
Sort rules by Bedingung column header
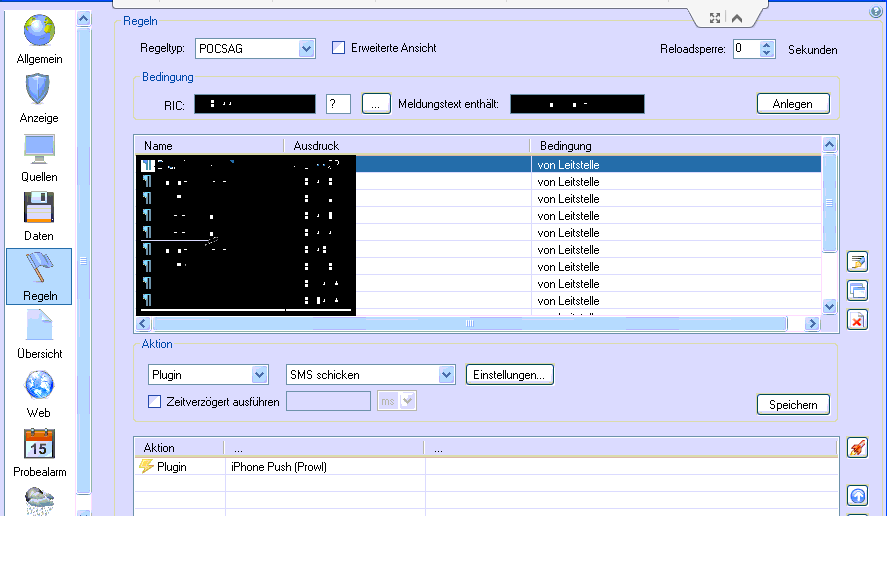click(x=676, y=145)
